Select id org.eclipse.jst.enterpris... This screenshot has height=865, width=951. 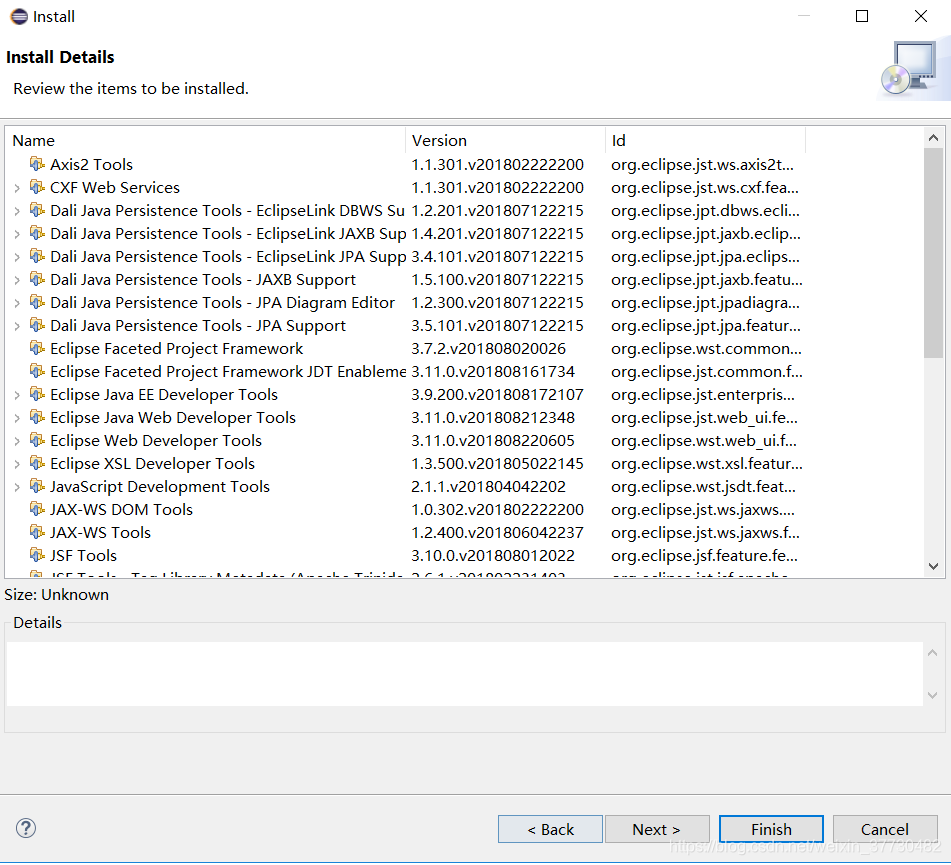[703, 395]
